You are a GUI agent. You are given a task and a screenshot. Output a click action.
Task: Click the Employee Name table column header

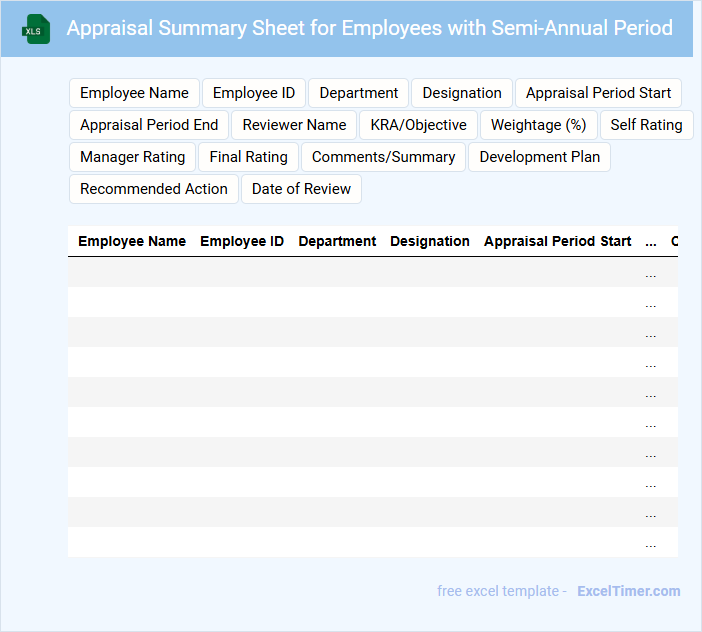[132, 241]
